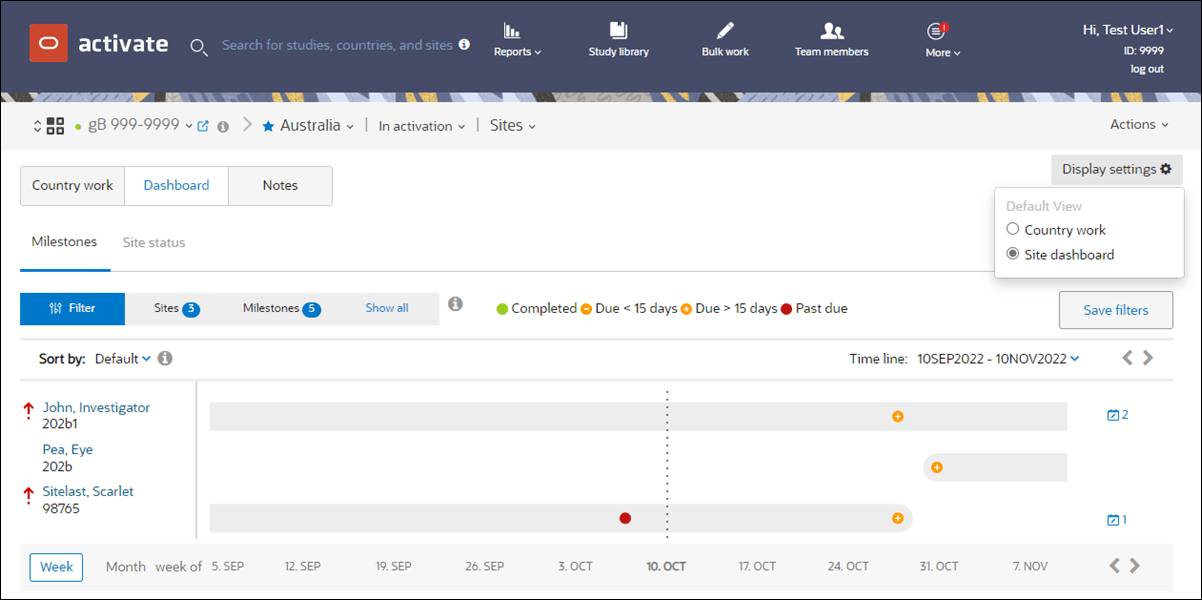This screenshot has width=1202, height=600.
Task: Switch to the Site status tab
Action: pyautogui.click(x=154, y=242)
